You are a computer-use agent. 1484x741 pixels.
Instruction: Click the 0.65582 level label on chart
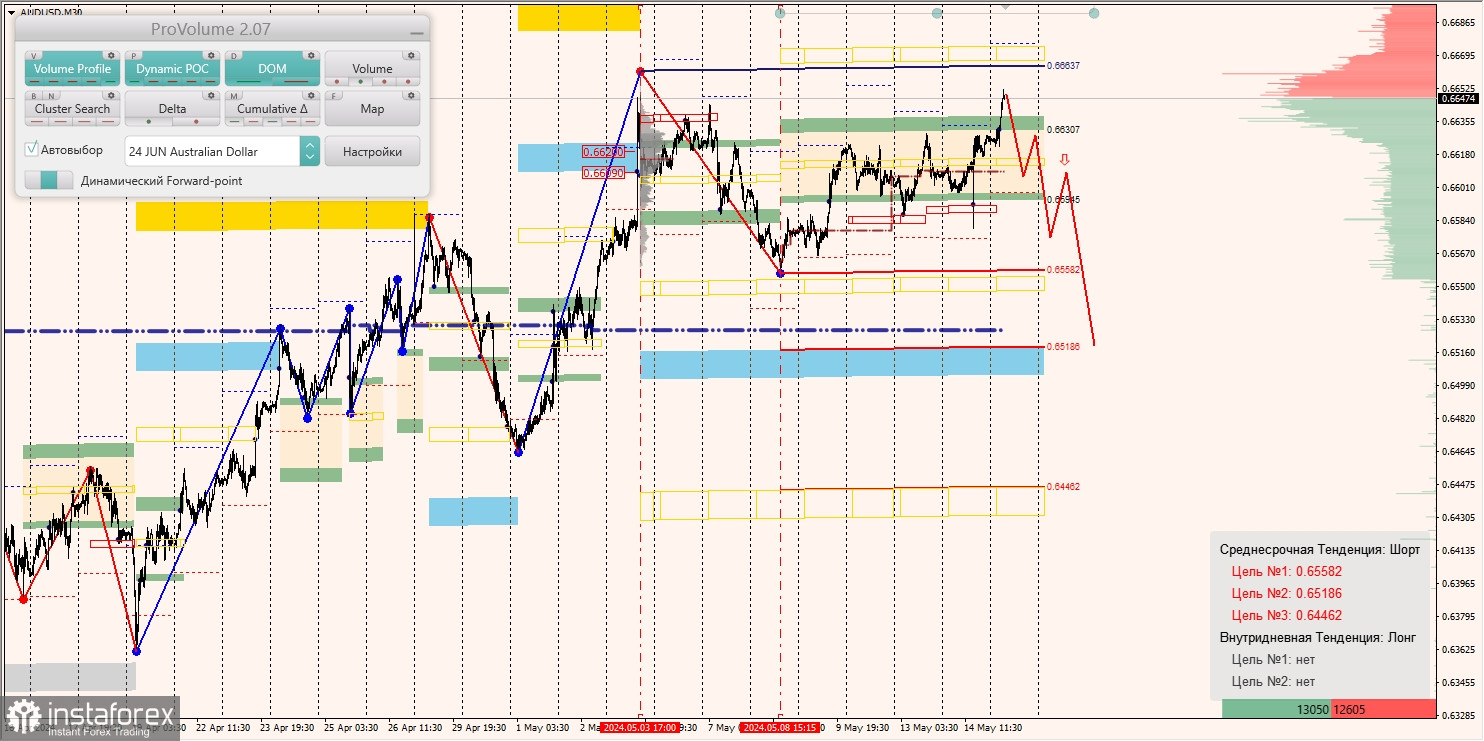coord(1063,270)
